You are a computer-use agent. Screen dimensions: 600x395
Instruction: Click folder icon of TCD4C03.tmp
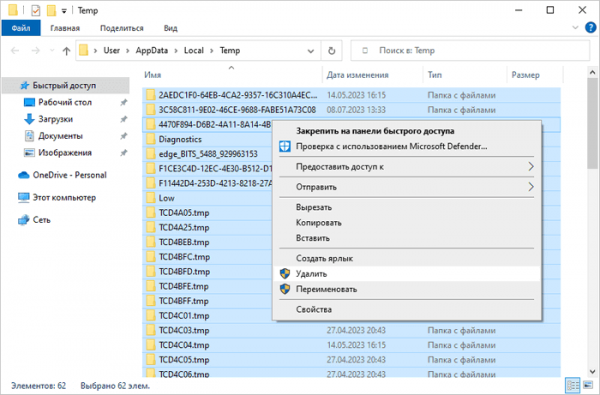tap(151, 330)
